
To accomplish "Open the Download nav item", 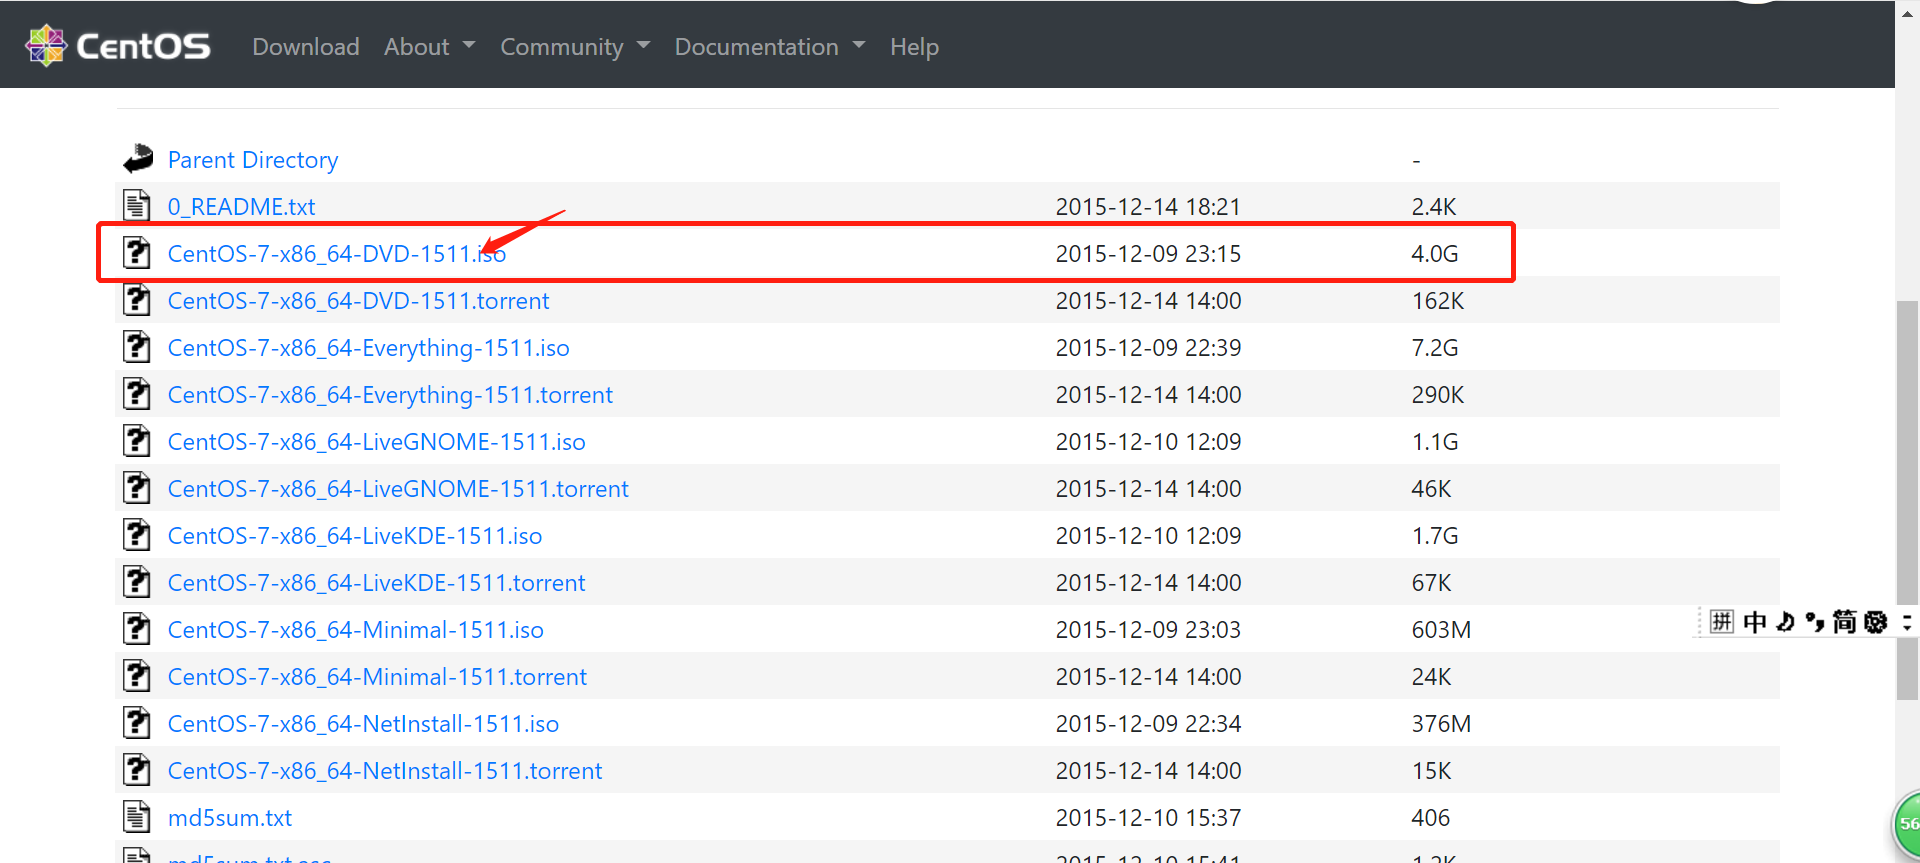I will [306, 47].
